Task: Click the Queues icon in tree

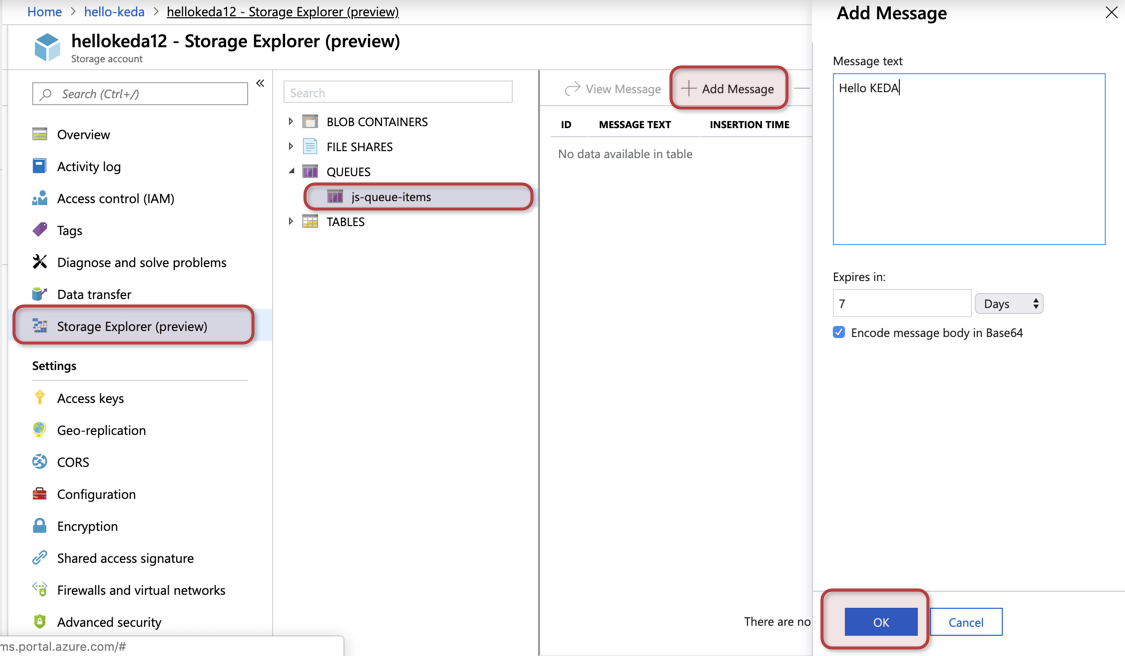Action: (310, 172)
